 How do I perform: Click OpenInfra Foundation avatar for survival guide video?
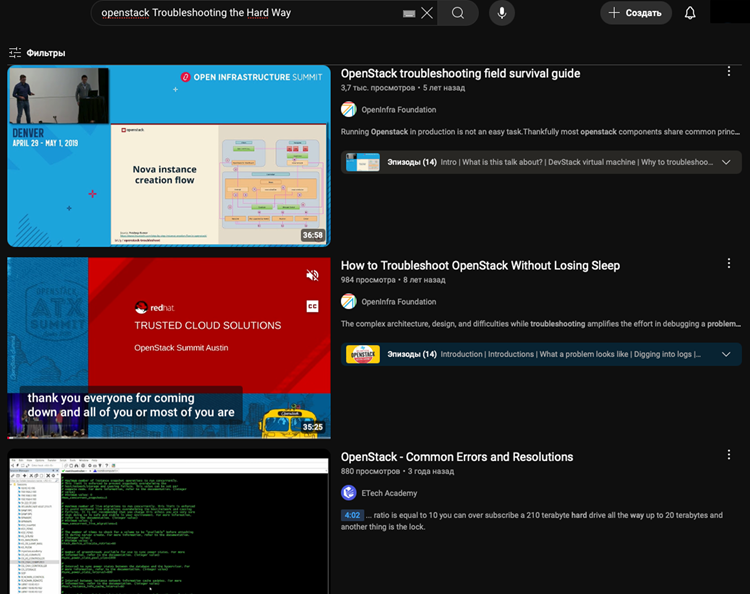(349, 110)
